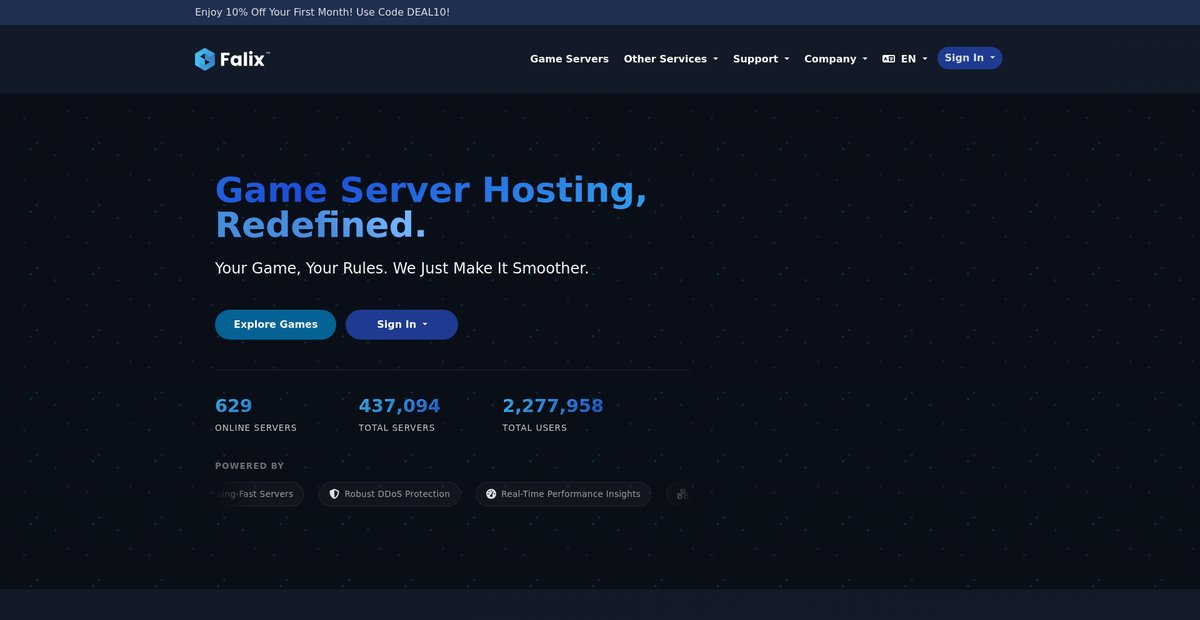
Task: Click the language flag icon next to EN
Action: (x=889, y=59)
